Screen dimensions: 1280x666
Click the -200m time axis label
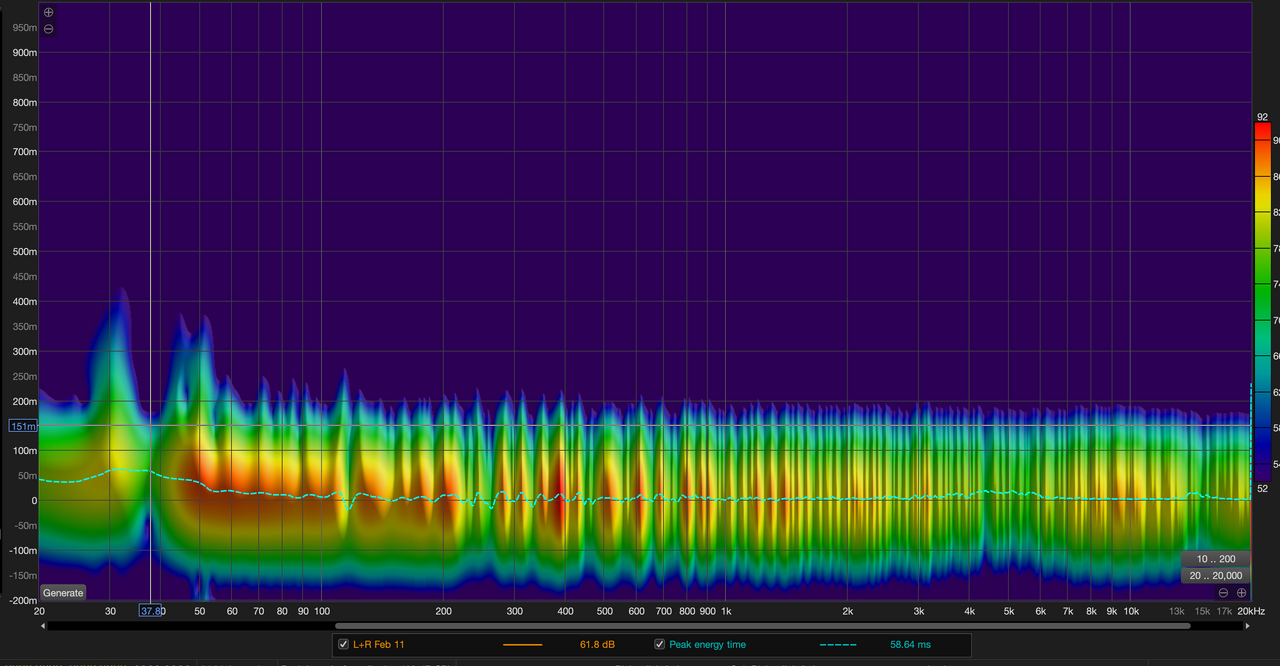click(23, 600)
